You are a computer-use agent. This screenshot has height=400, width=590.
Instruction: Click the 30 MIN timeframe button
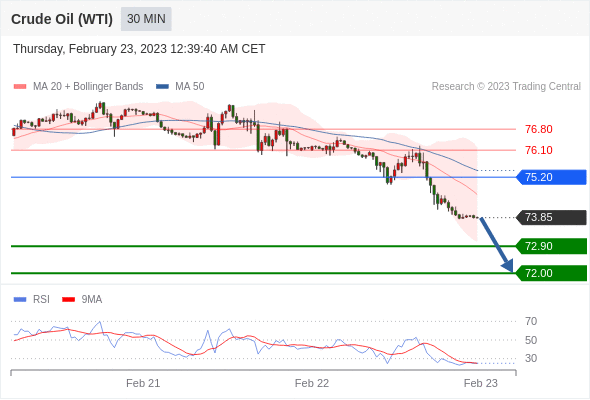146,19
